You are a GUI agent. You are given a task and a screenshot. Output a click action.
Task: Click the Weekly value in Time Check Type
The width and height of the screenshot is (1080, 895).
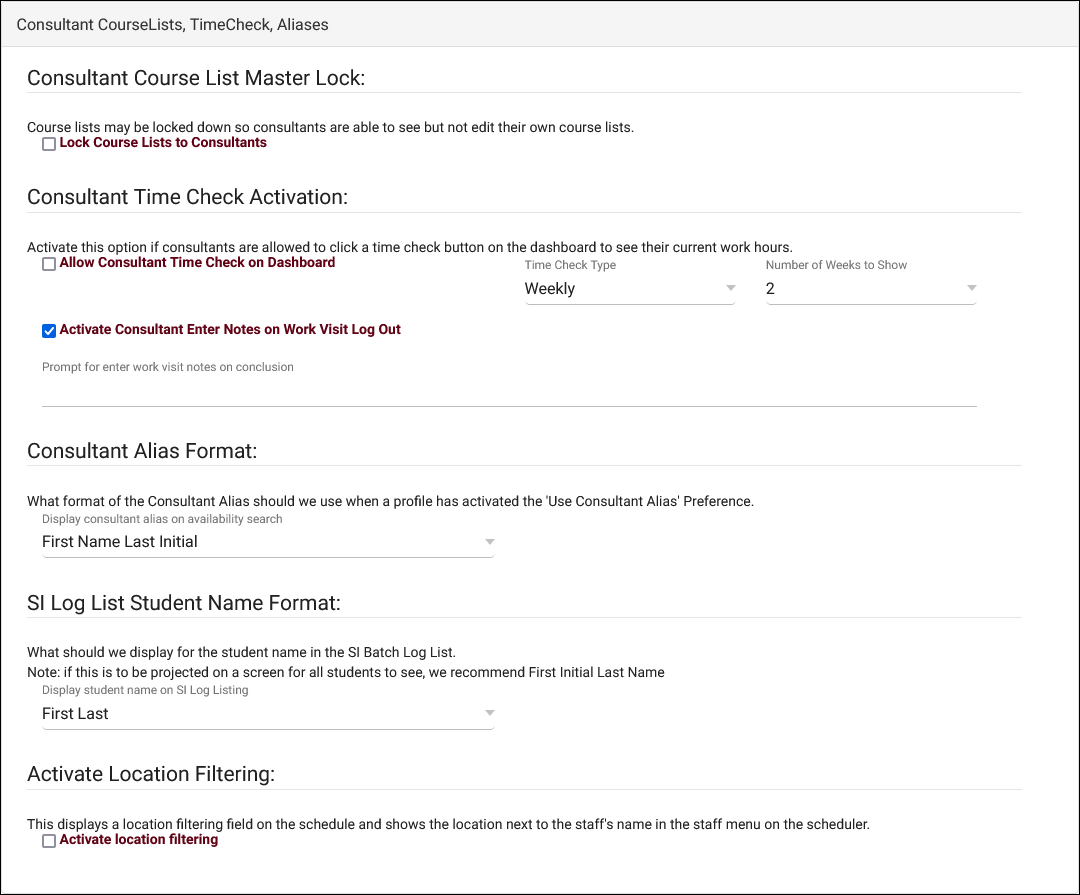550,289
